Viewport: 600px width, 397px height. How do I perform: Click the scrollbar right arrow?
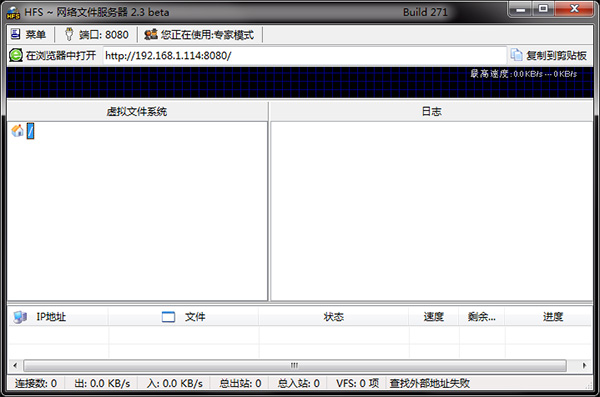(584, 365)
